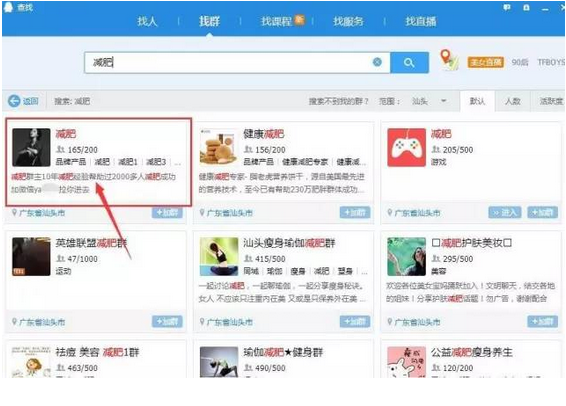The image size is (566, 406).
Task: Click 47/1000 member count text
Action: click(82, 259)
